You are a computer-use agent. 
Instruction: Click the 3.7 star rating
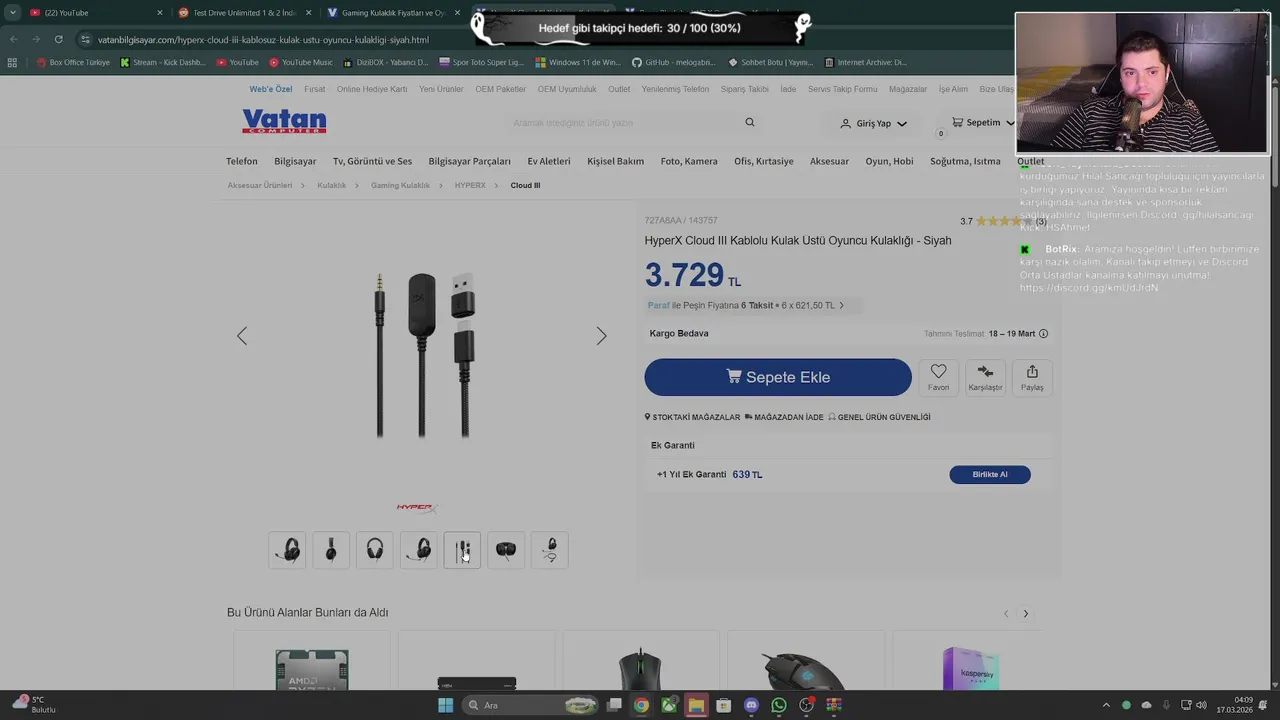click(1003, 221)
